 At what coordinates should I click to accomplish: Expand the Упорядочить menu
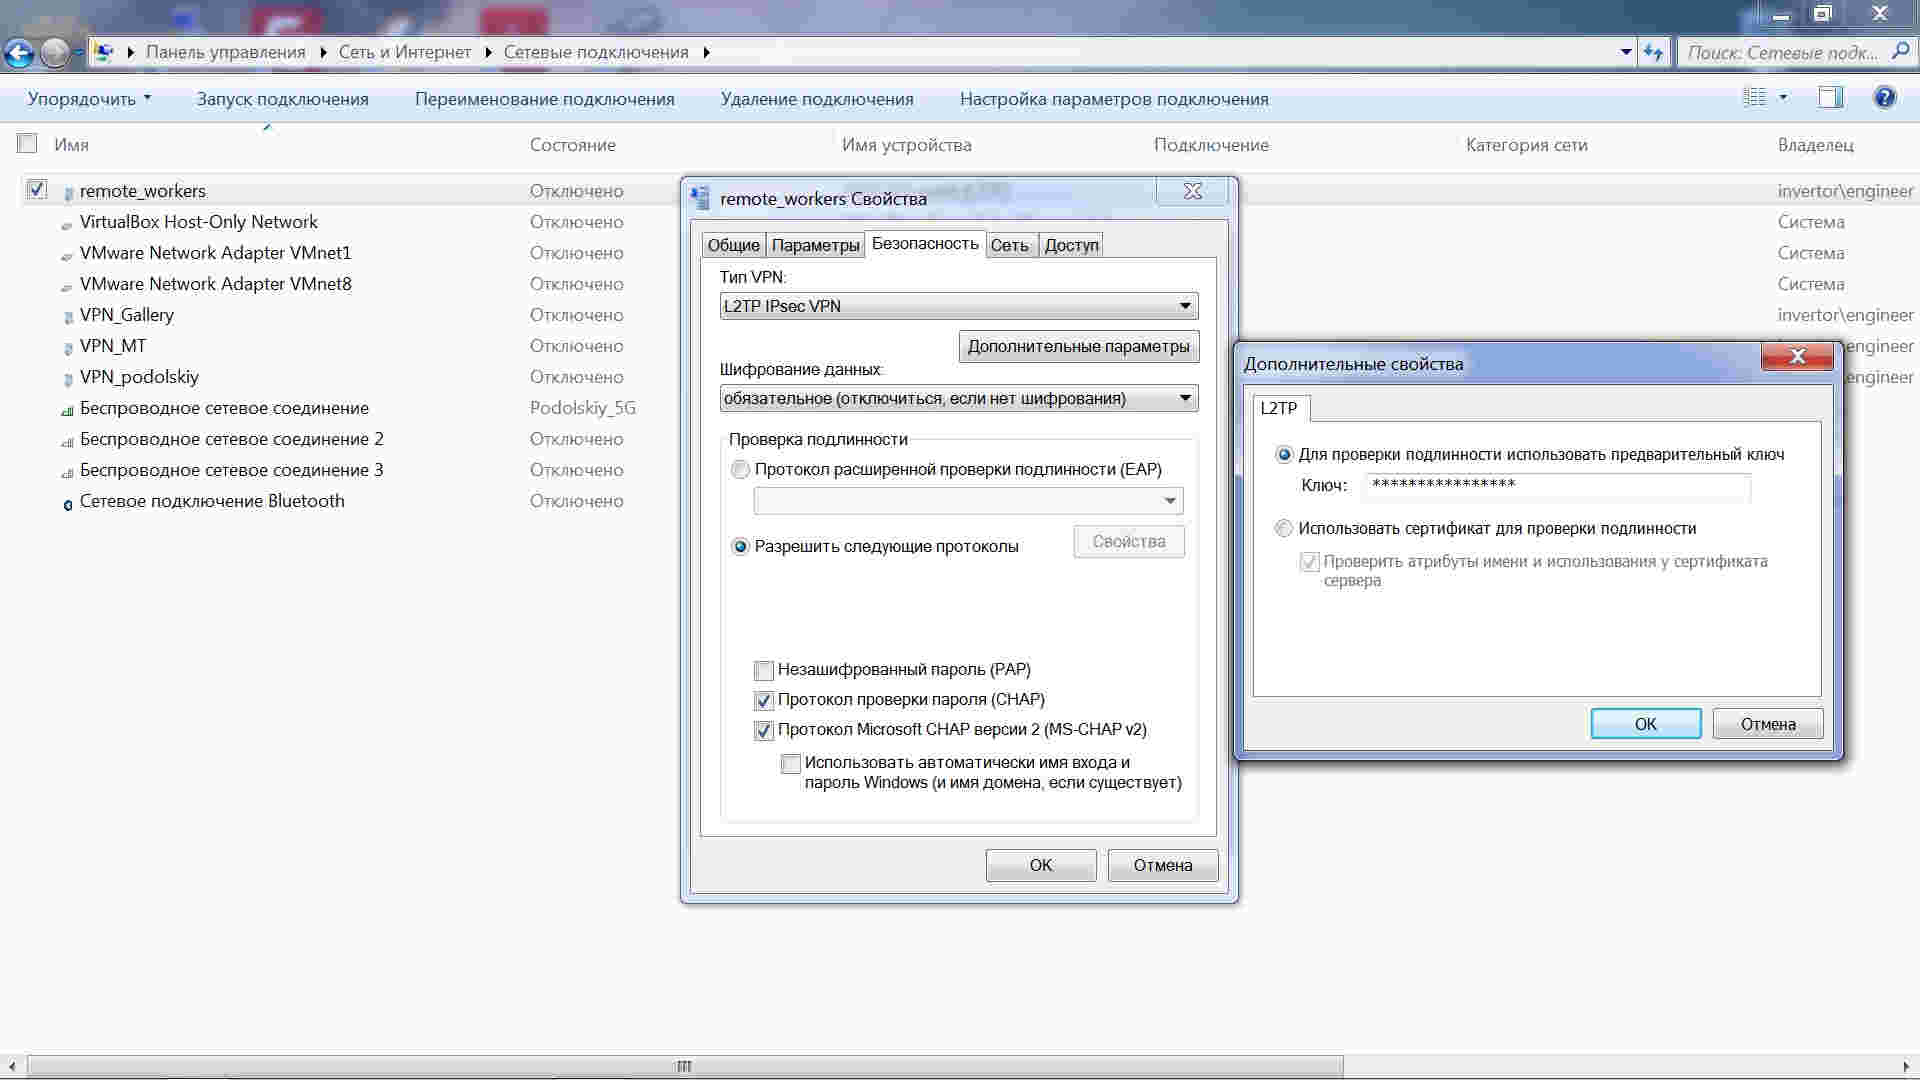[89, 98]
